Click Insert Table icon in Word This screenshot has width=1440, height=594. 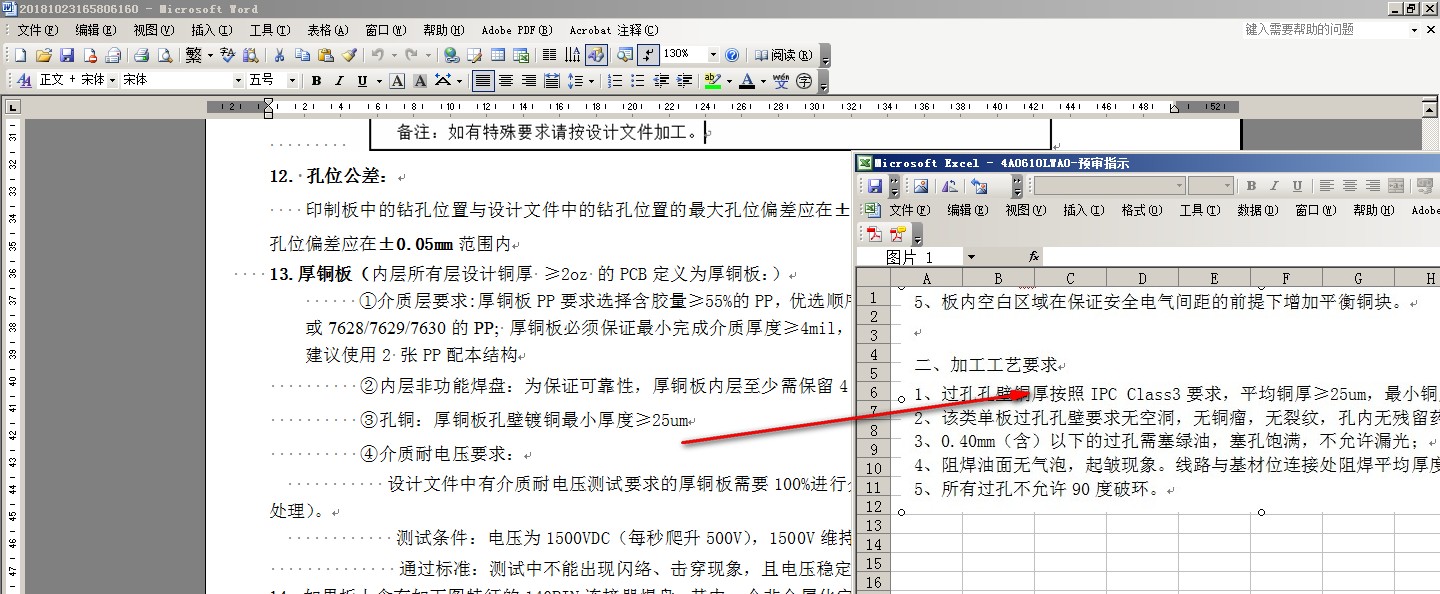pyautogui.click(x=498, y=55)
